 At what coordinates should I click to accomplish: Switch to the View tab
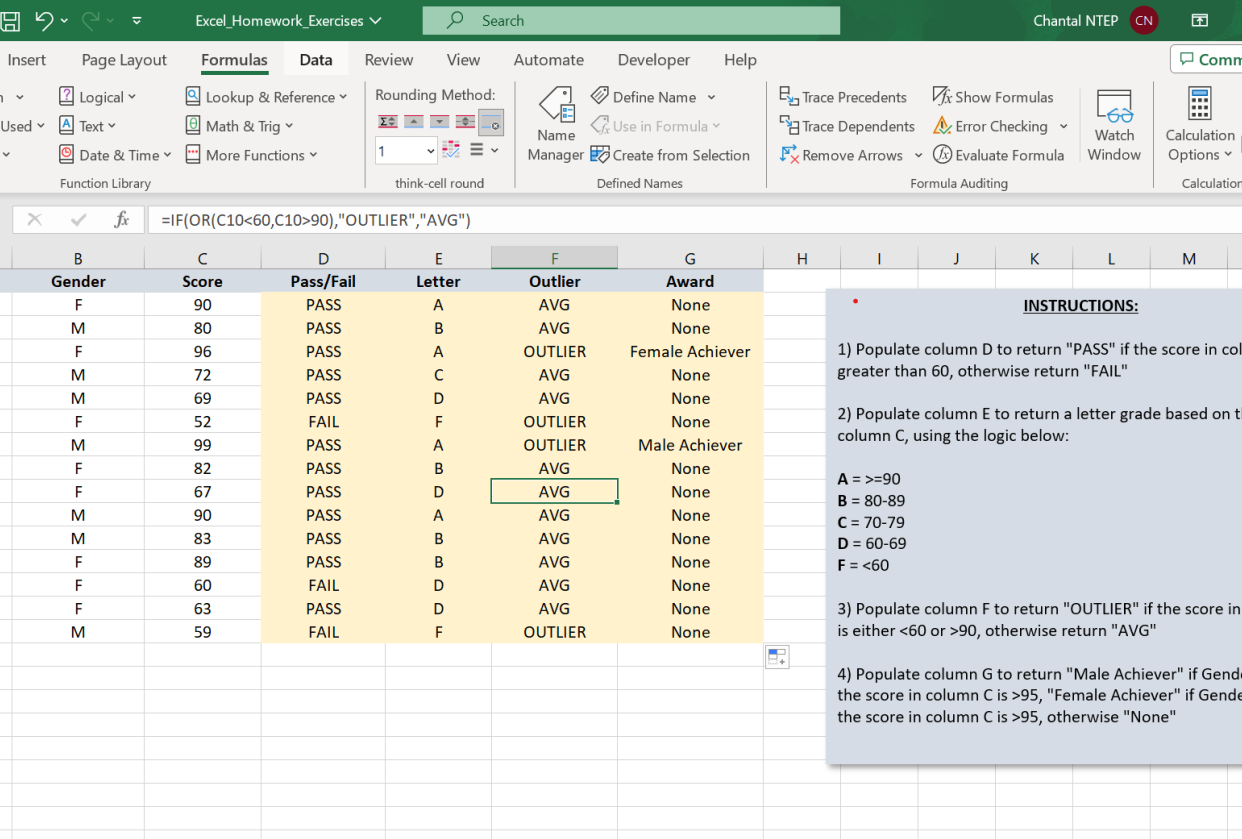(x=463, y=60)
